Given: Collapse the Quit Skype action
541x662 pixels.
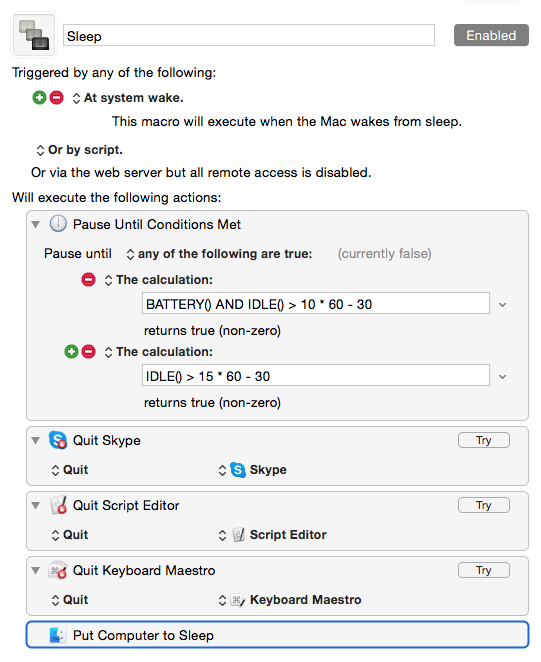Looking at the screenshot, I should (x=36, y=440).
